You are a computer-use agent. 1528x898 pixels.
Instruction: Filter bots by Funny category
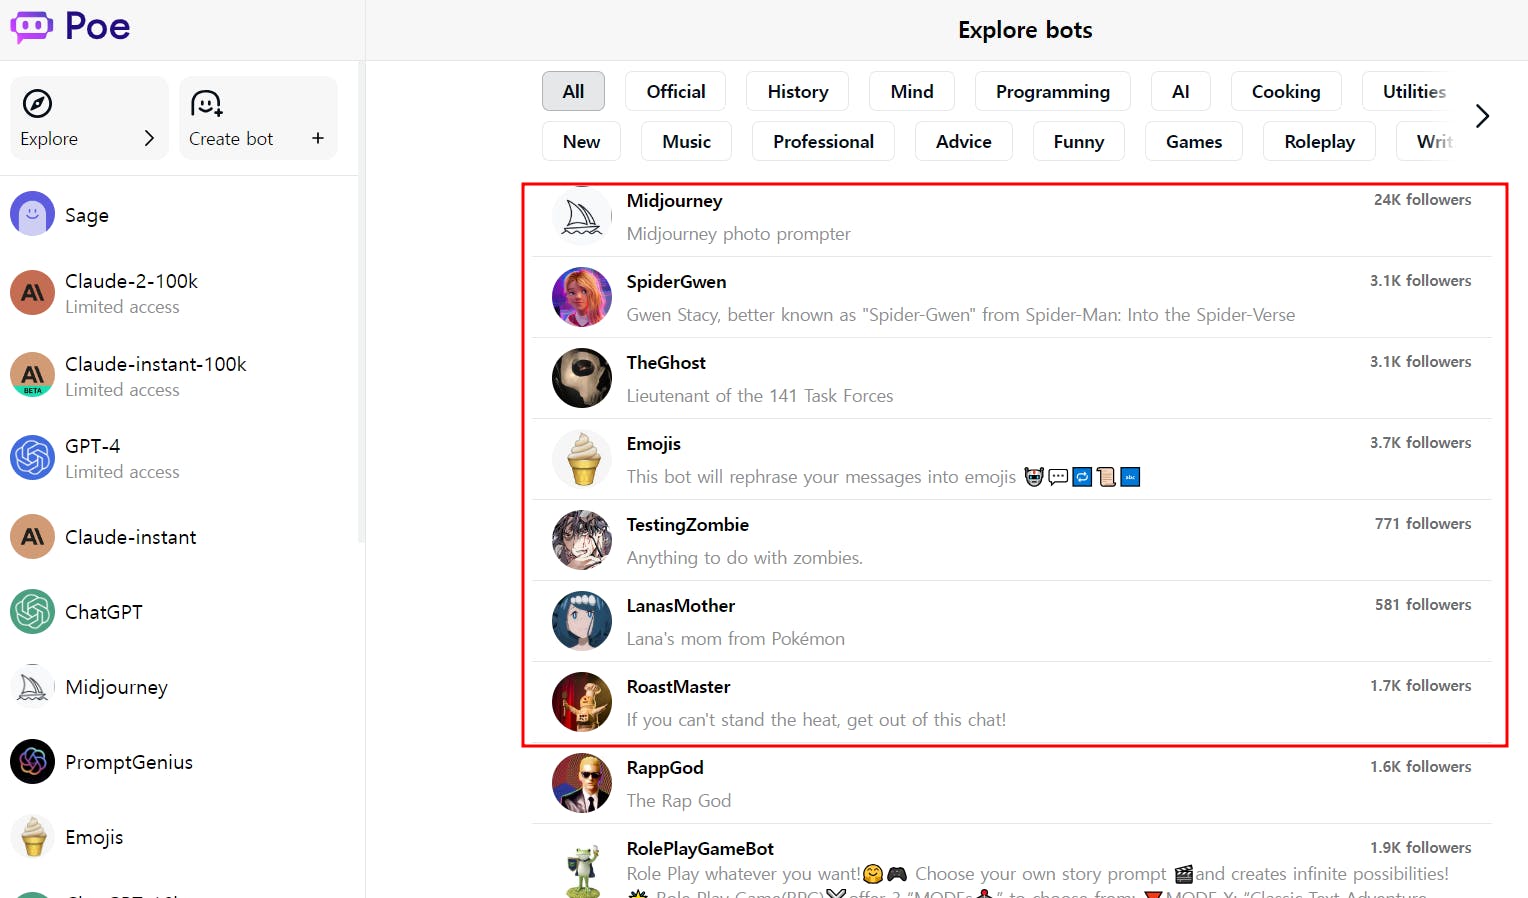click(x=1079, y=141)
